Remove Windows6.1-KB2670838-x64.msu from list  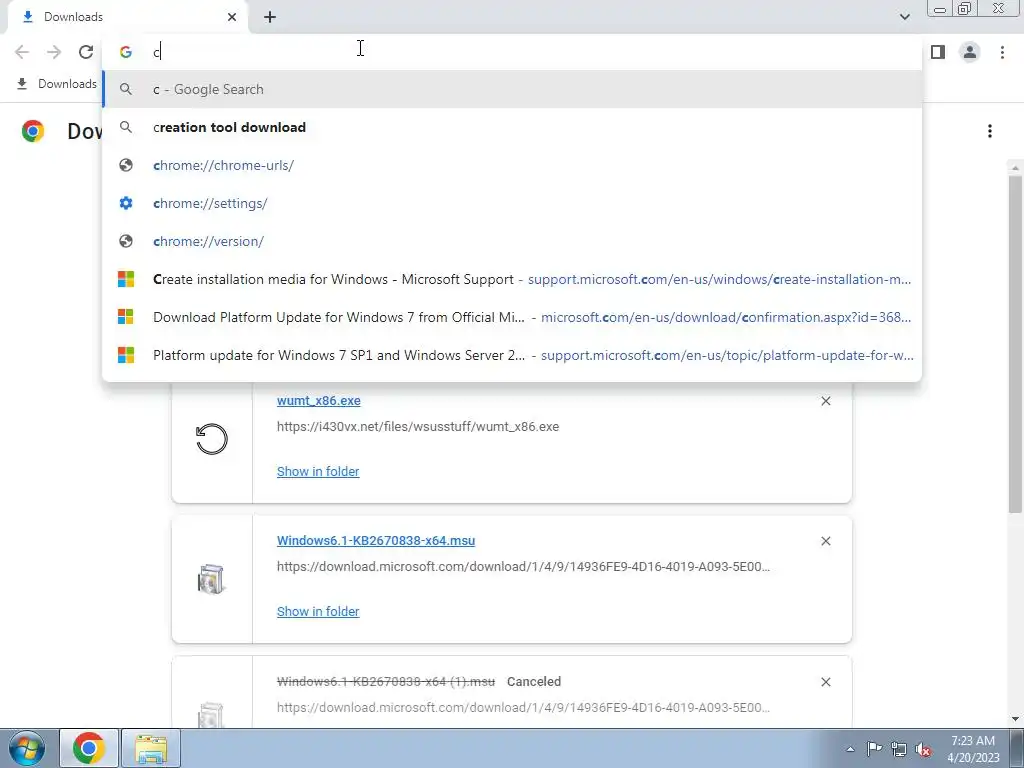point(825,541)
